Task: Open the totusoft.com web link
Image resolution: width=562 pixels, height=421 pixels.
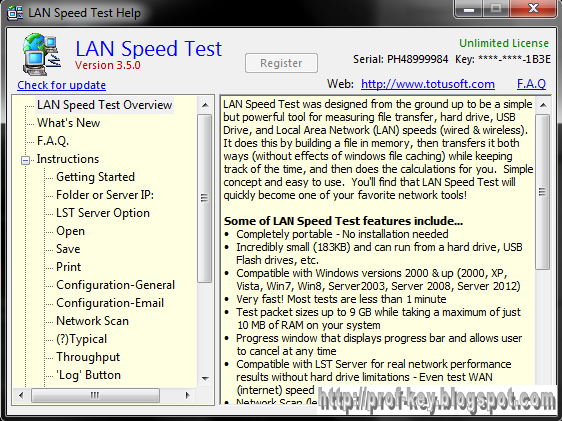Action: point(428,84)
